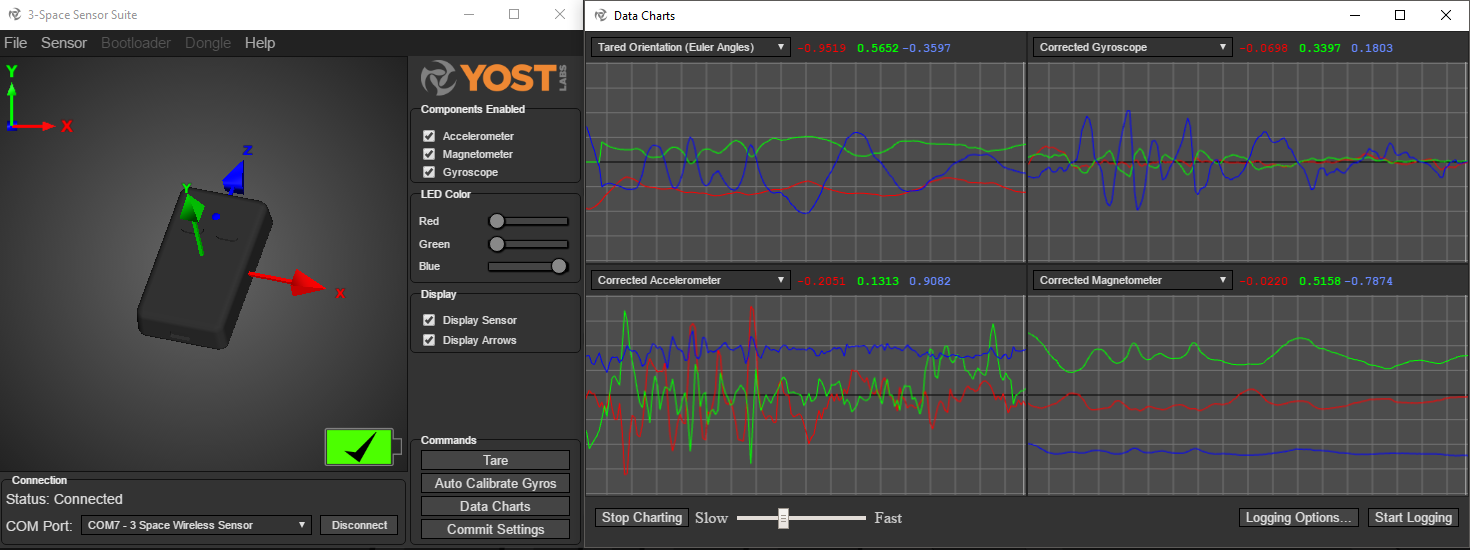The width and height of the screenshot is (1470, 550).
Task: Adjust the Blue LED color slider
Action: tap(528, 266)
